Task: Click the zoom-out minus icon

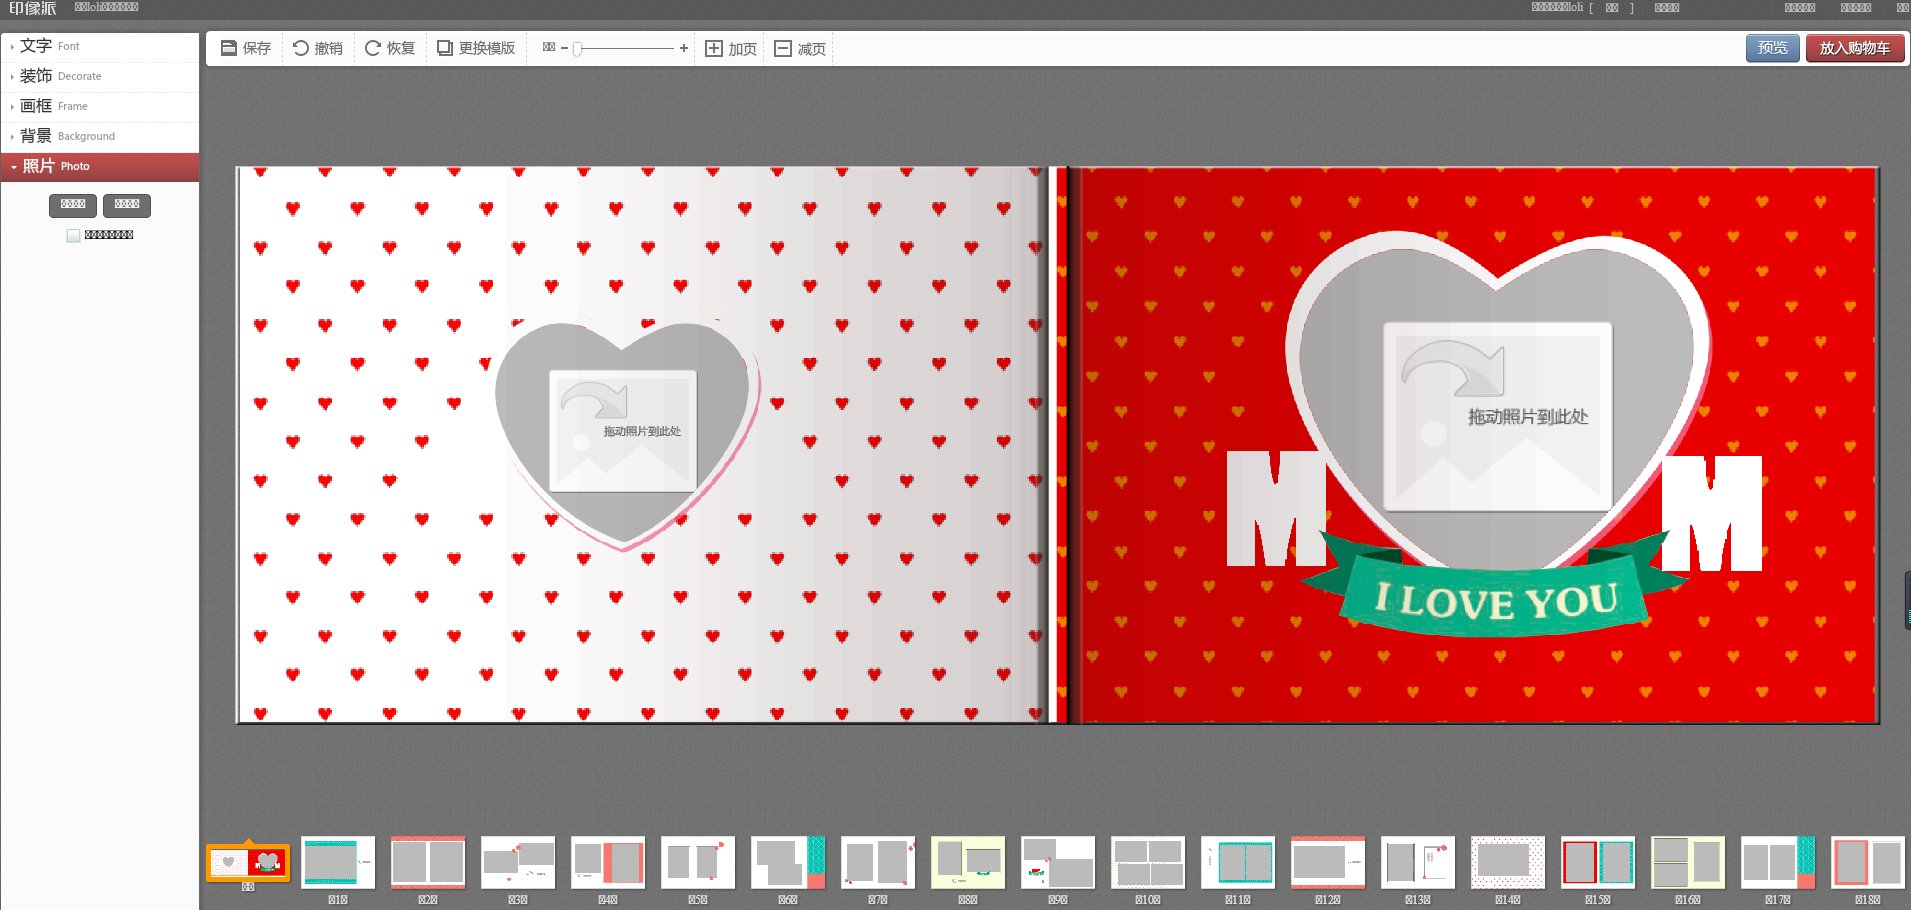Action: pyautogui.click(x=564, y=48)
